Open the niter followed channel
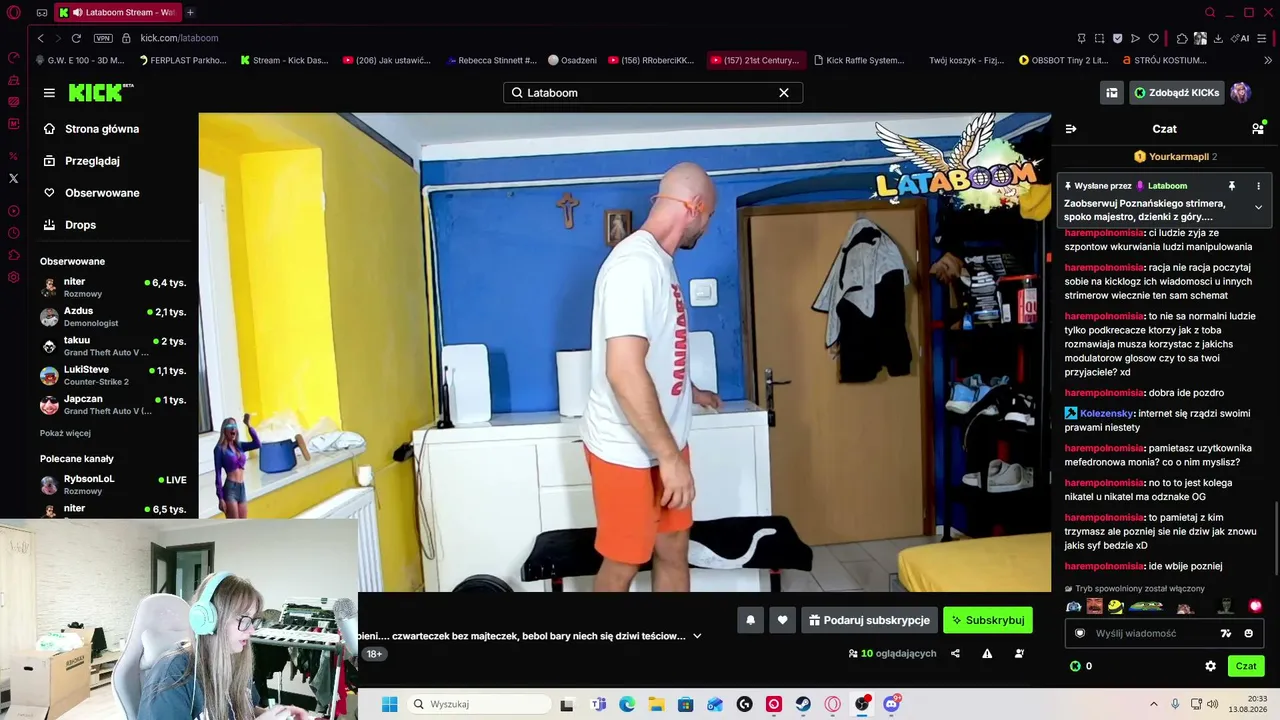This screenshot has width=1280, height=720. click(x=113, y=288)
